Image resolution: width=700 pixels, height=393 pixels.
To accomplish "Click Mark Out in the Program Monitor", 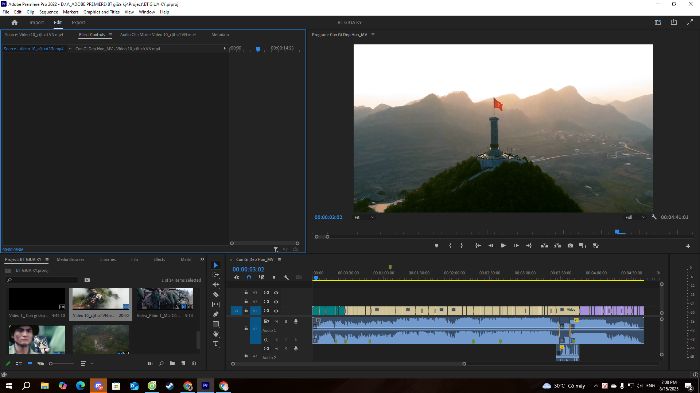I will pyautogui.click(x=462, y=246).
